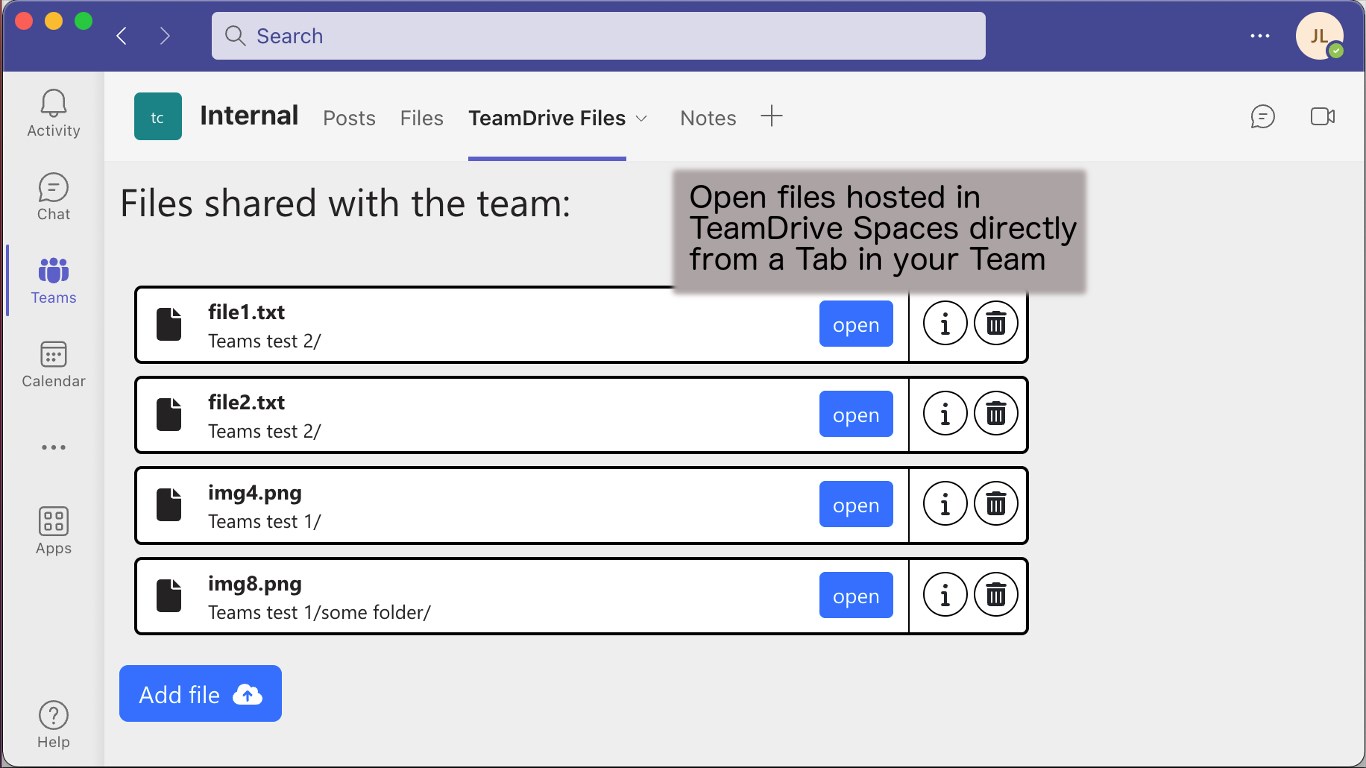Open img4.png with the open button

pyautogui.click(x=856, y=504)
